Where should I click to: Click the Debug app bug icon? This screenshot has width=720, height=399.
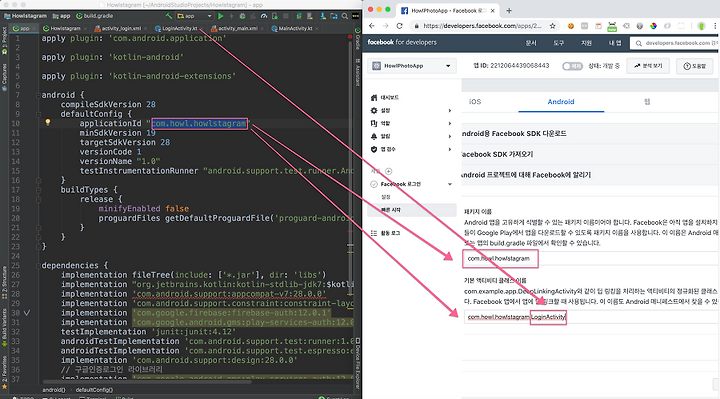pyautogui.click(x=242, y=16)
